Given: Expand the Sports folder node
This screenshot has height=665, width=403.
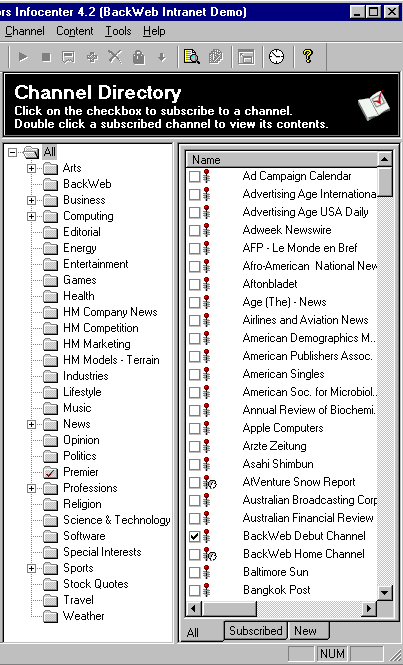Looking at the screenshot, I should tap(31, 568).
